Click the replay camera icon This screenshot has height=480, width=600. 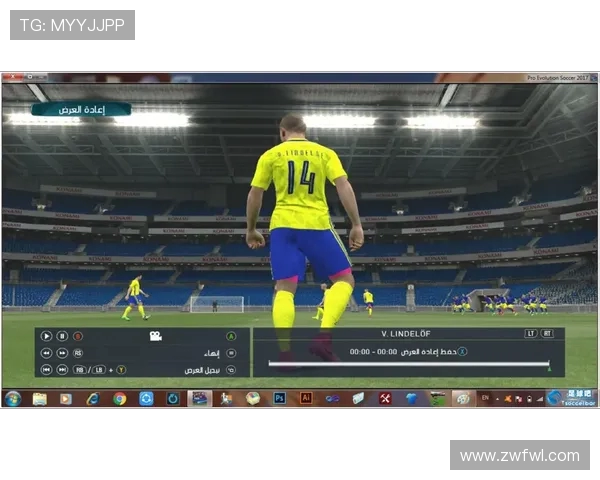[155, 336]
